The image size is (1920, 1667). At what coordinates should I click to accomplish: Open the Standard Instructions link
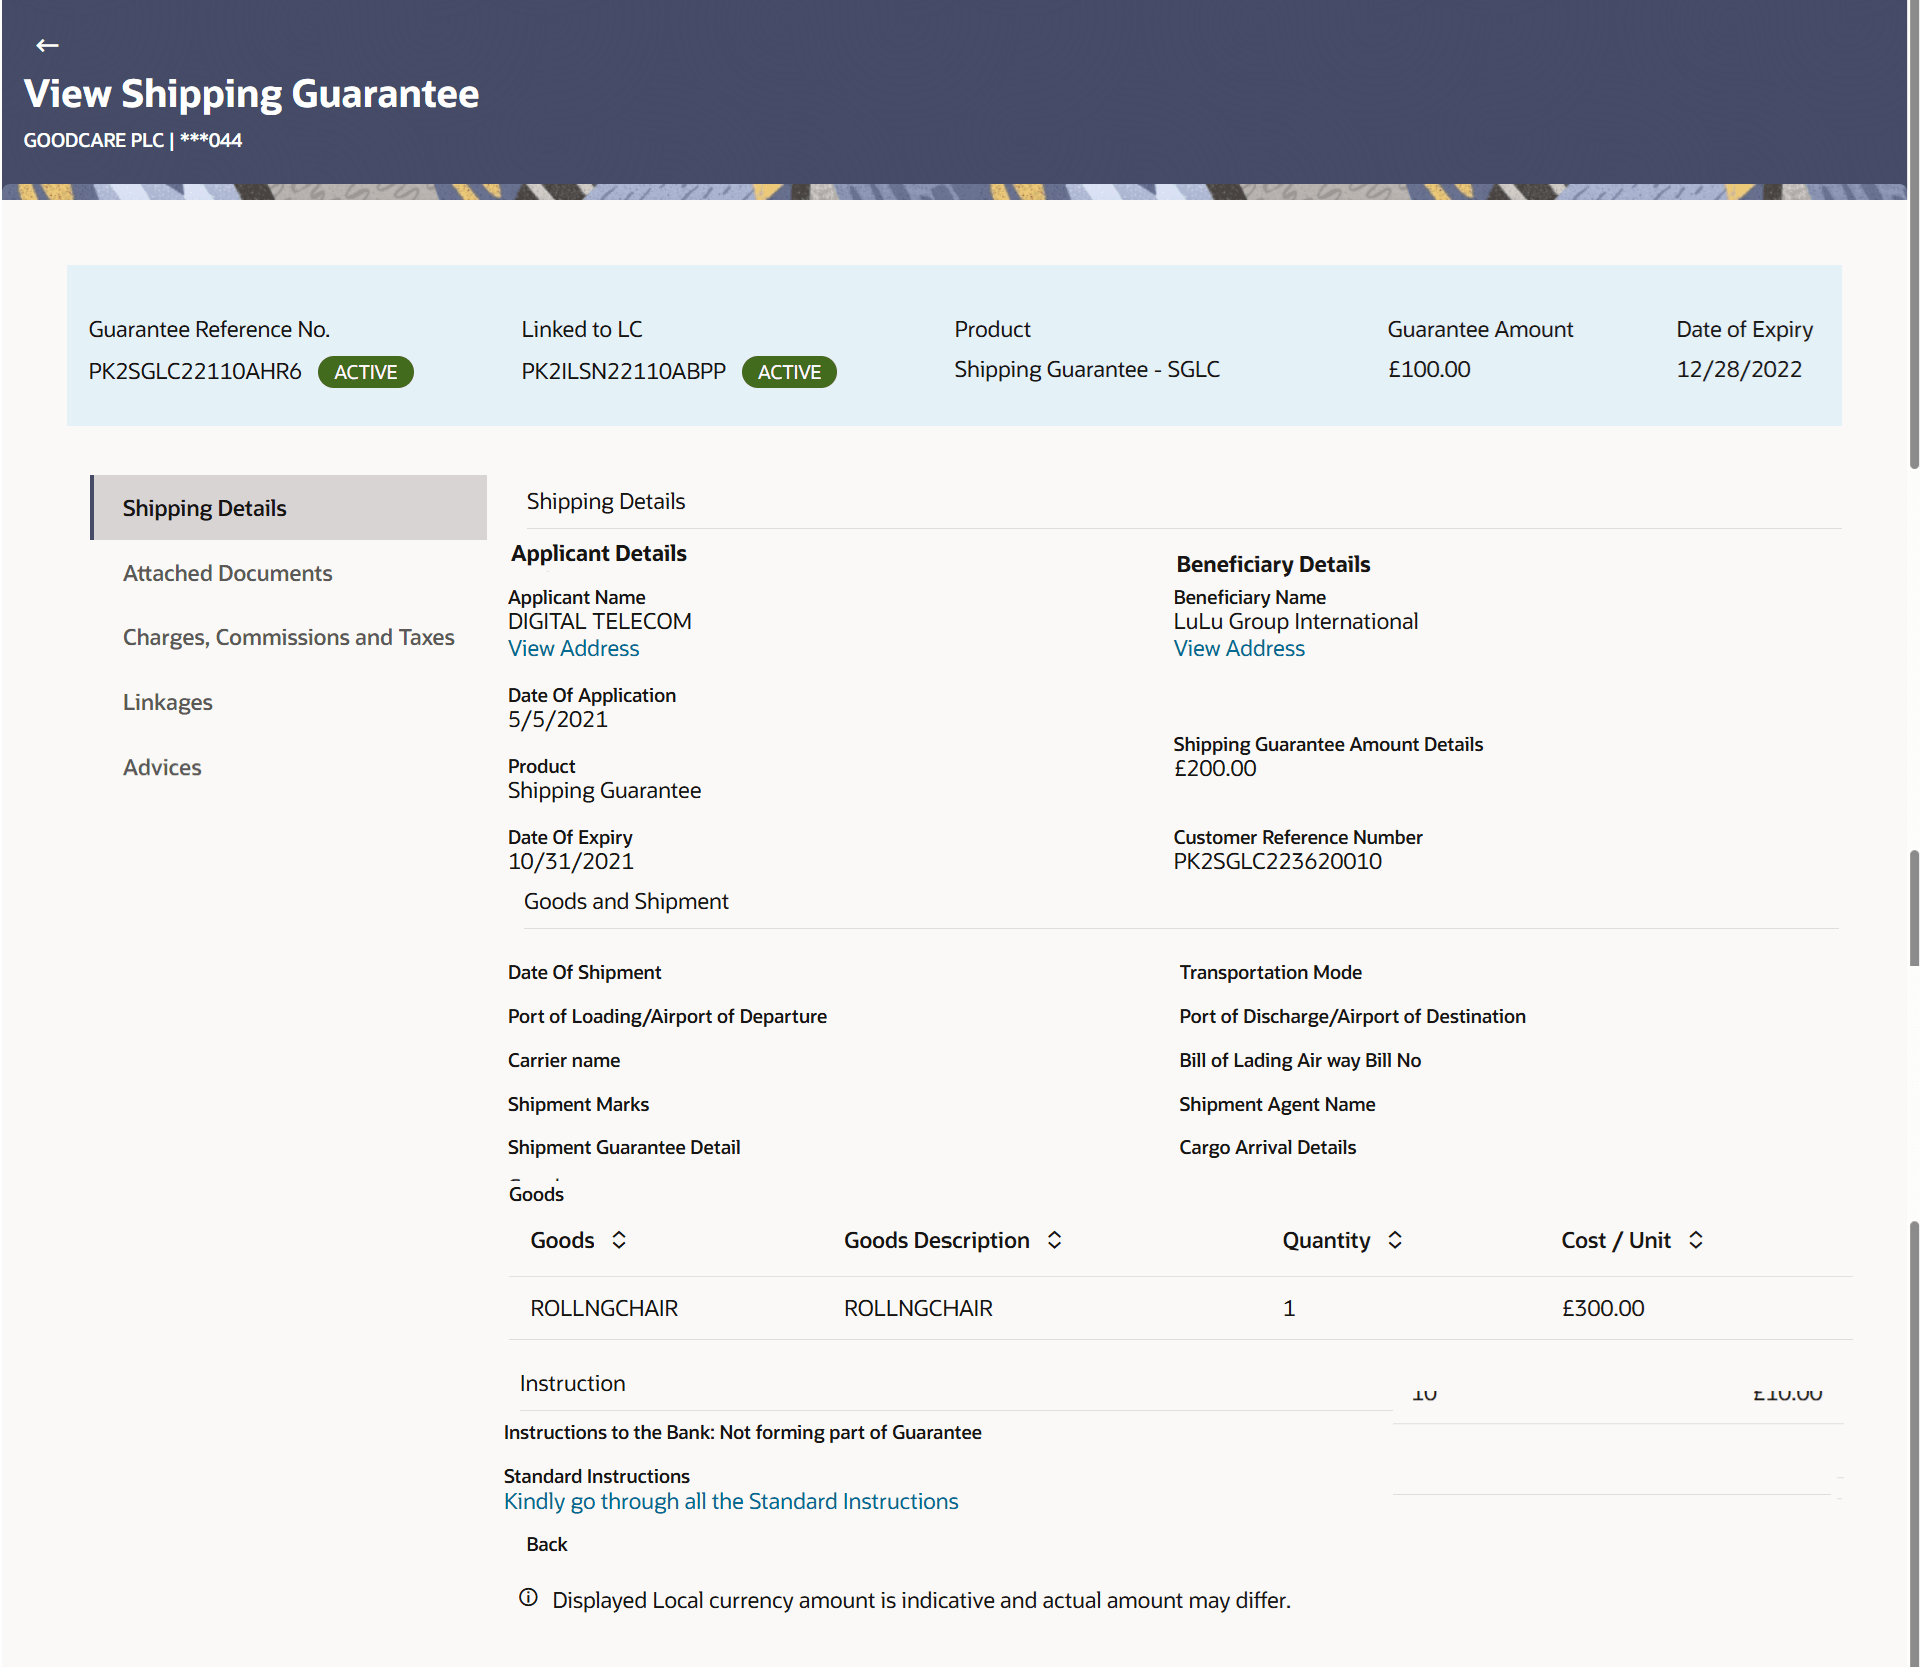(x=730, y=1501)
